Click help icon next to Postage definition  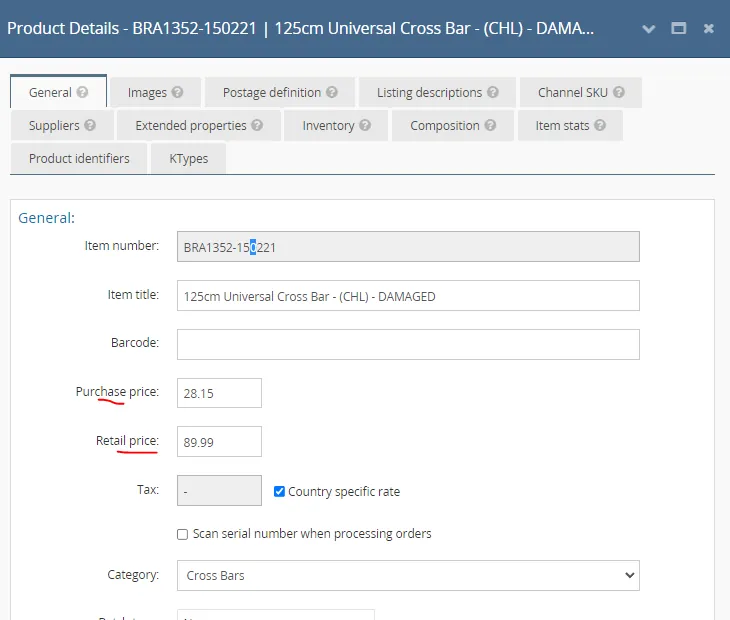tap(331, 92)
